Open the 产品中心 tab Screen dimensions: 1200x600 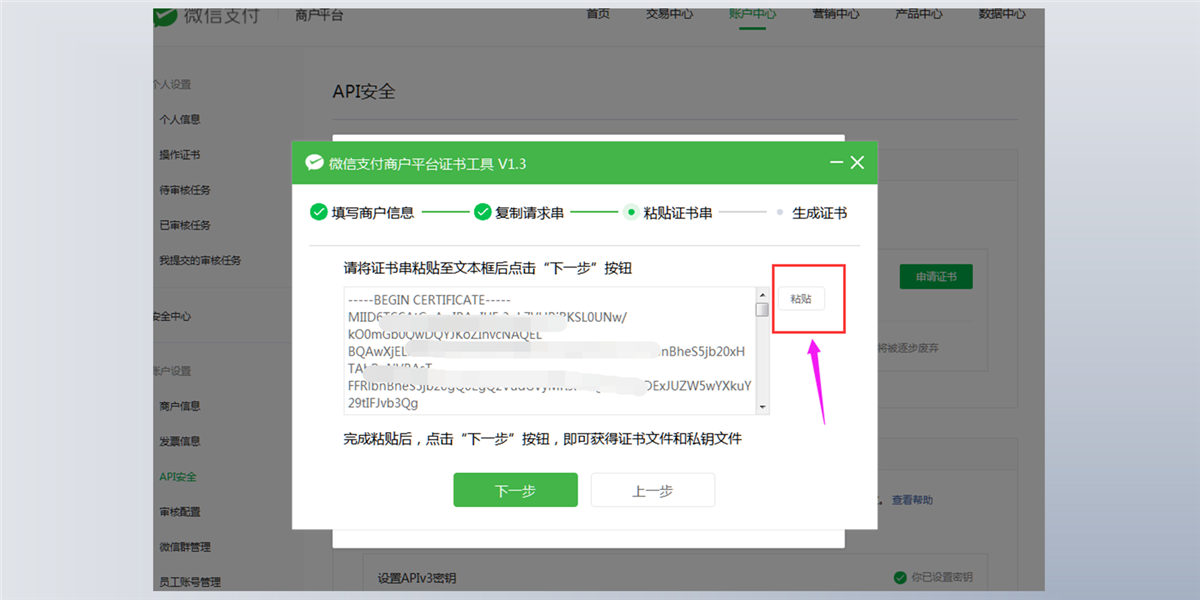(x=918, y=14)
